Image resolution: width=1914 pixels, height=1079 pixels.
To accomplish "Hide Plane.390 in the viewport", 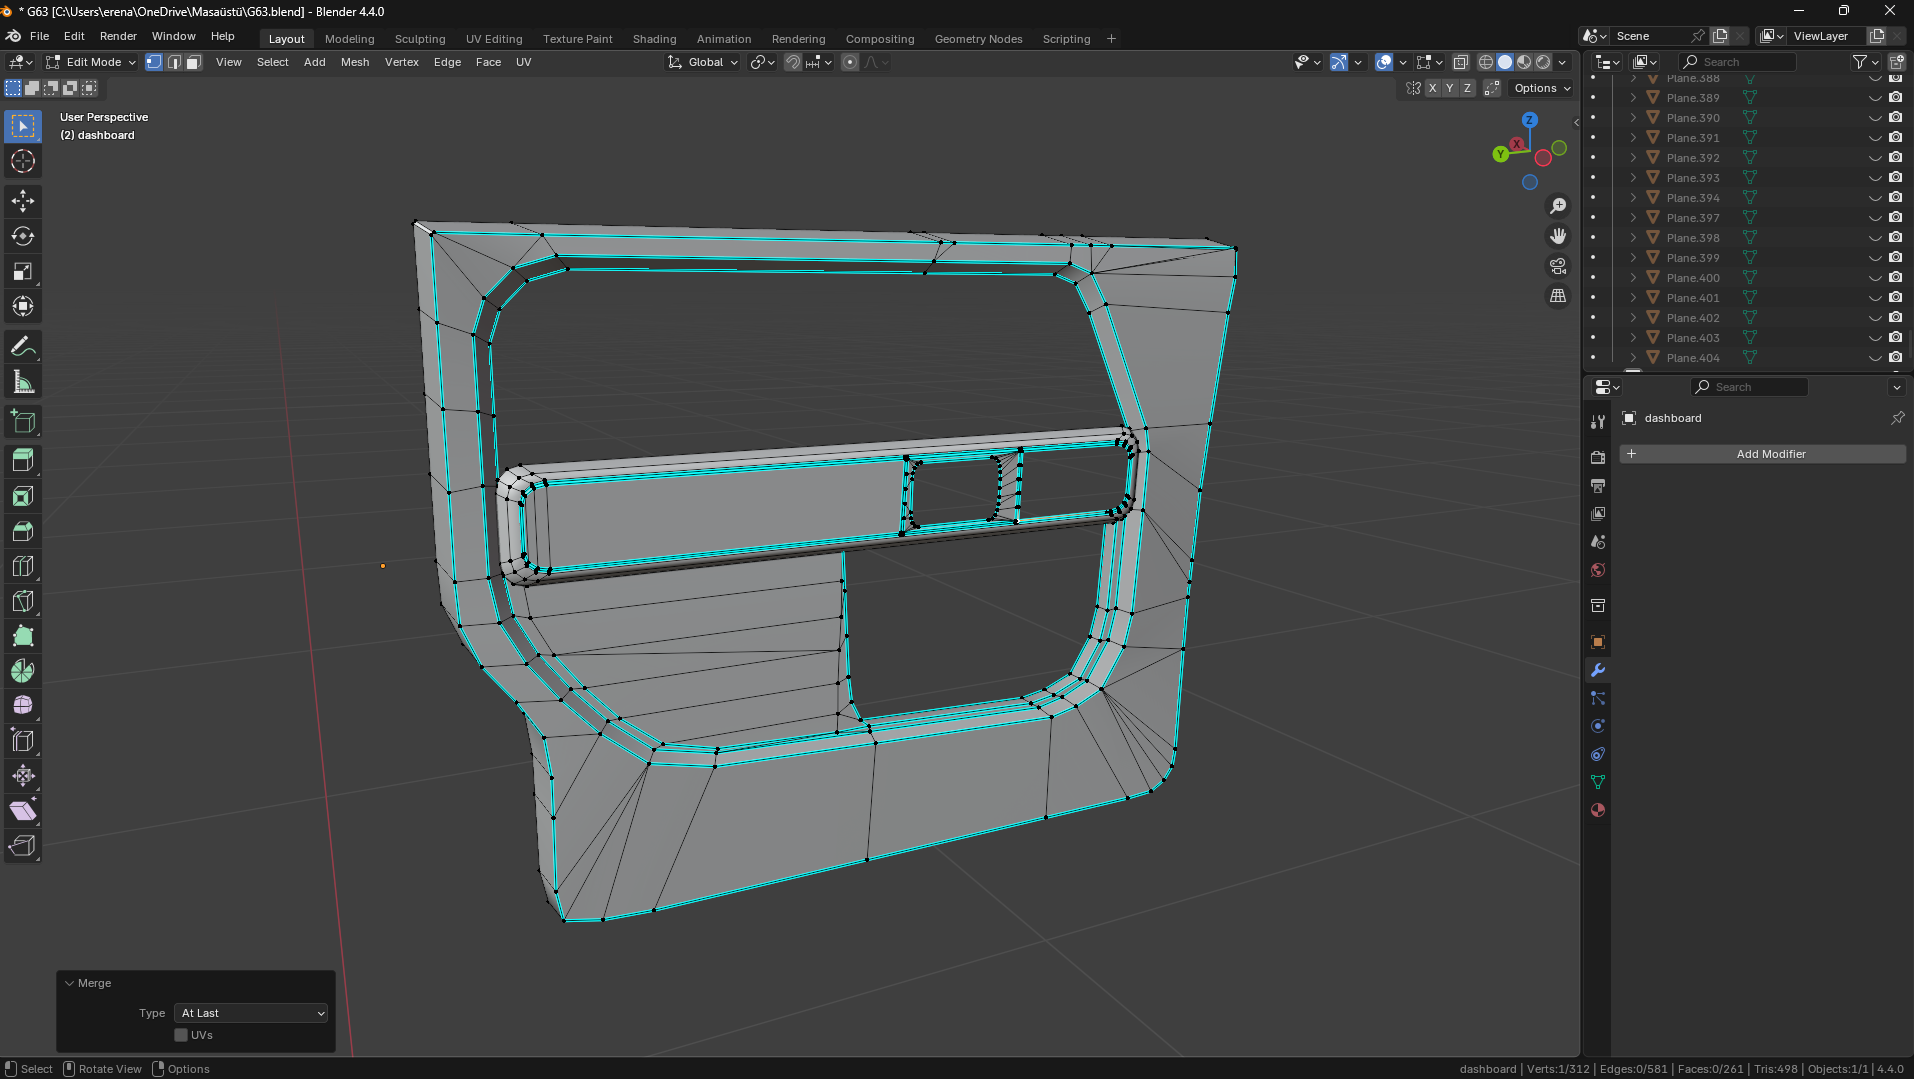I will (1875, 118).
